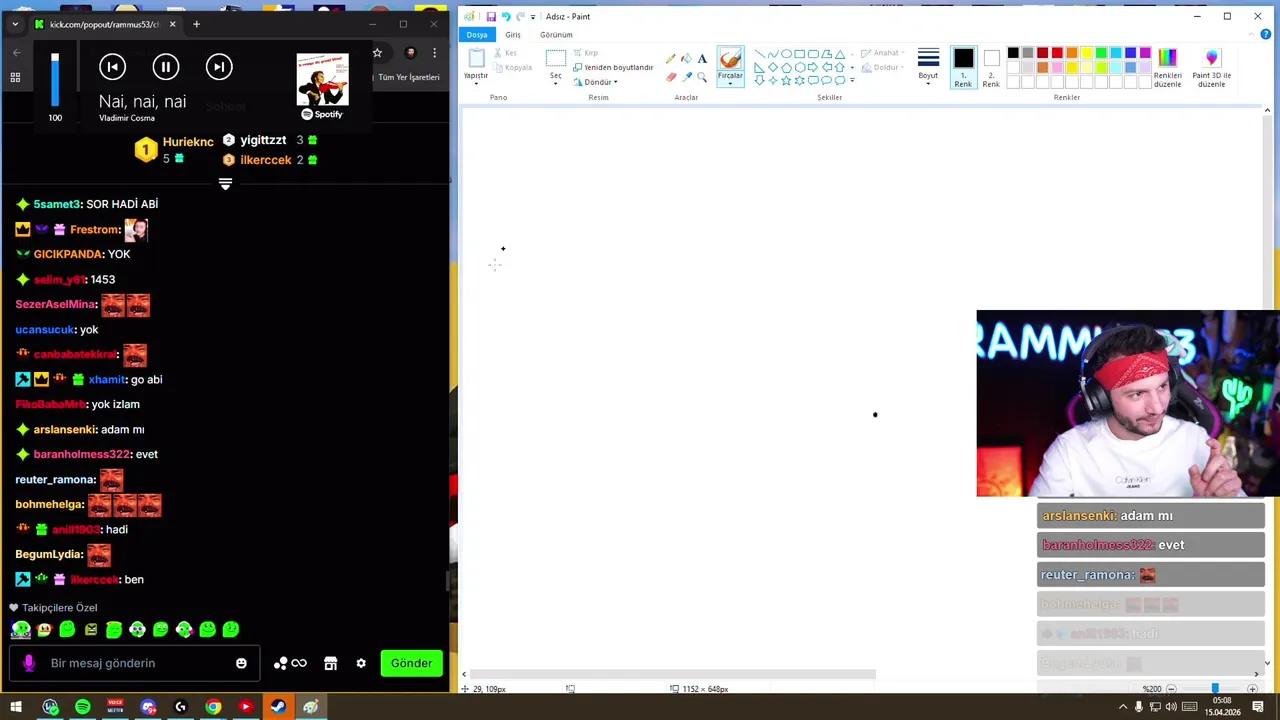Click the Kopyala copy icon
The width and height of the screenshot is (1280, 720).
[x=513, y=67]
